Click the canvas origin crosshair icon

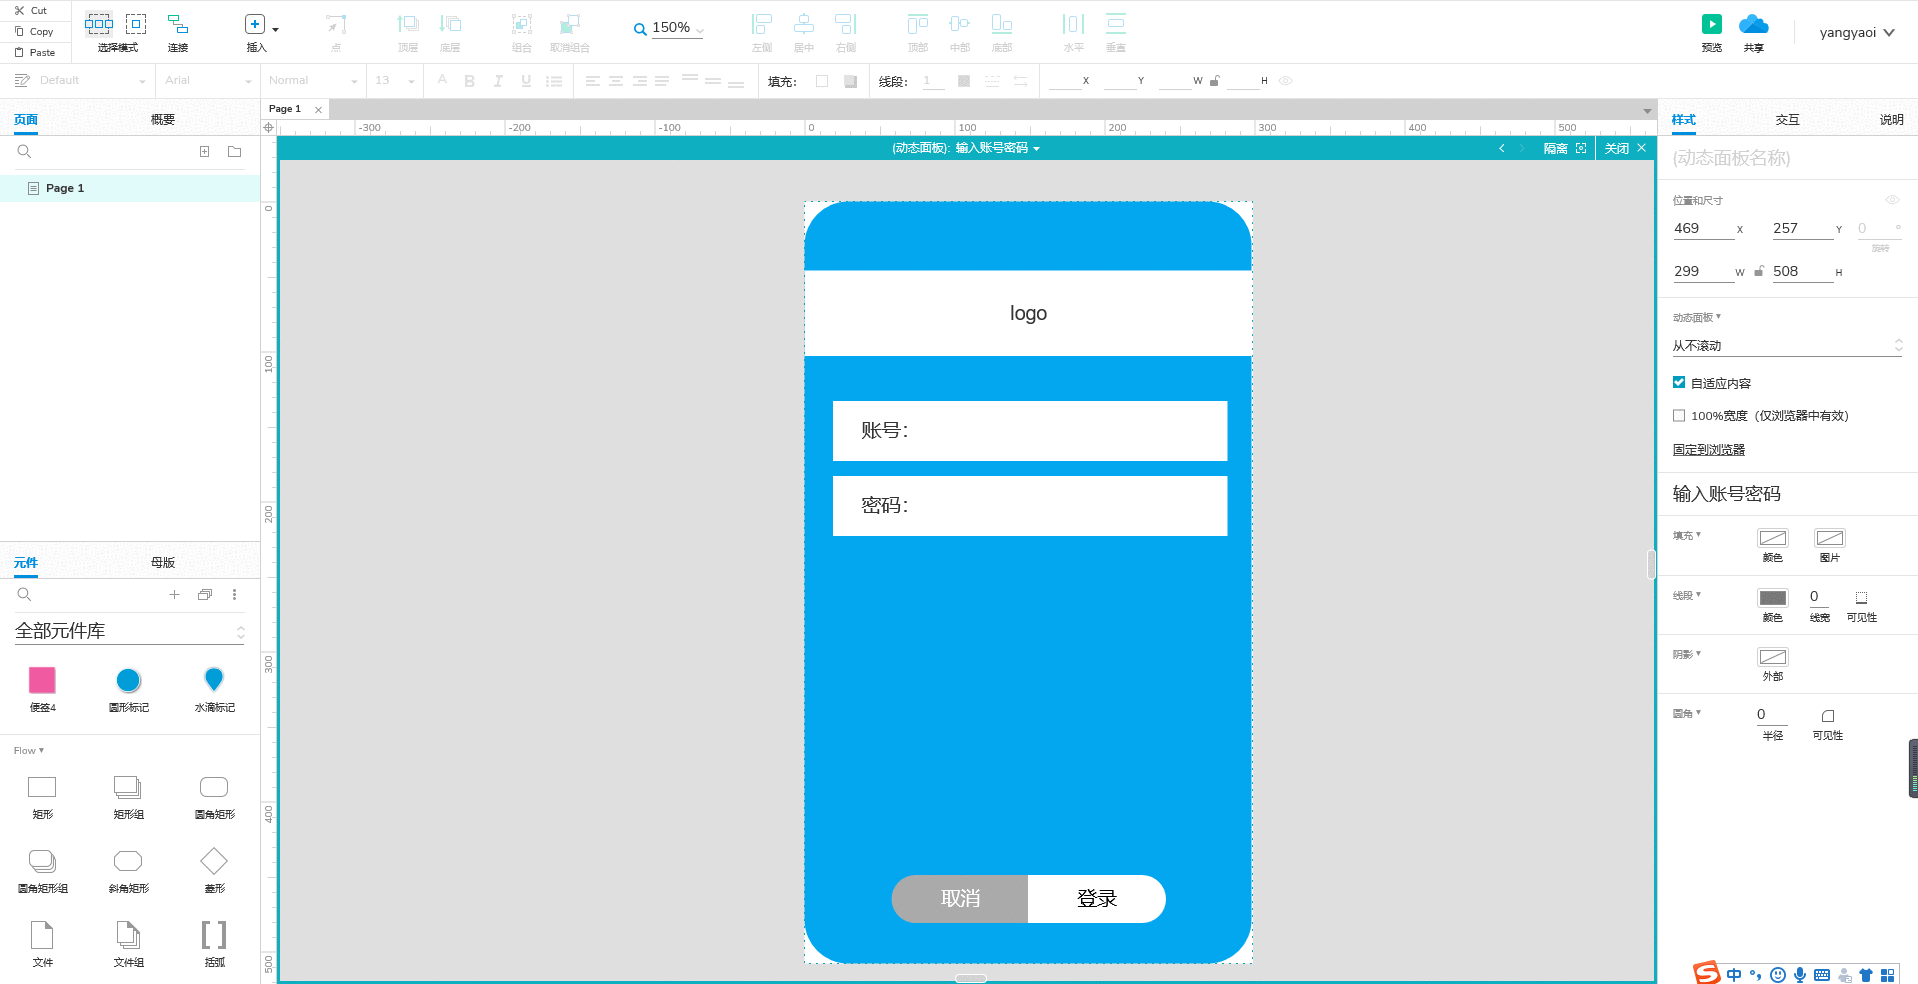click(x=268, y=127)
